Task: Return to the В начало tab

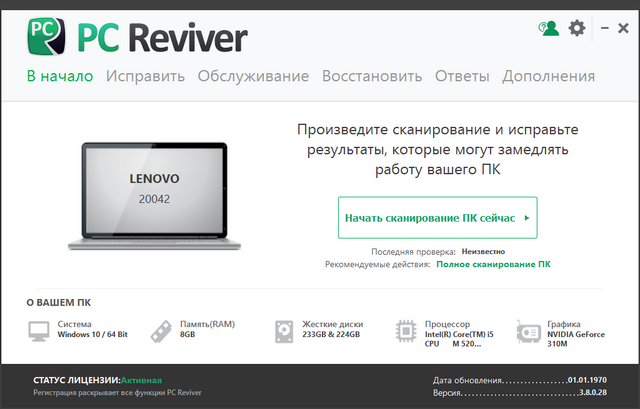Action: coord(60,76)
